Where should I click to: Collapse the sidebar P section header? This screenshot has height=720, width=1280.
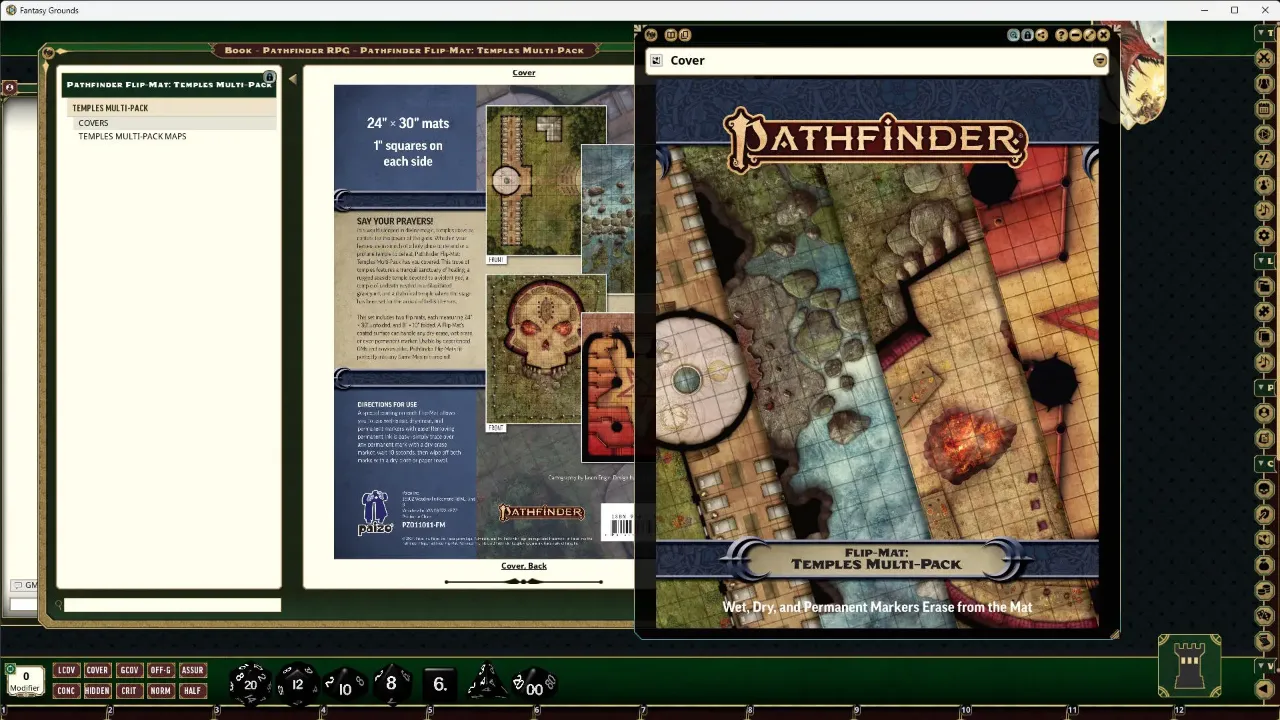coord(1265,388)
